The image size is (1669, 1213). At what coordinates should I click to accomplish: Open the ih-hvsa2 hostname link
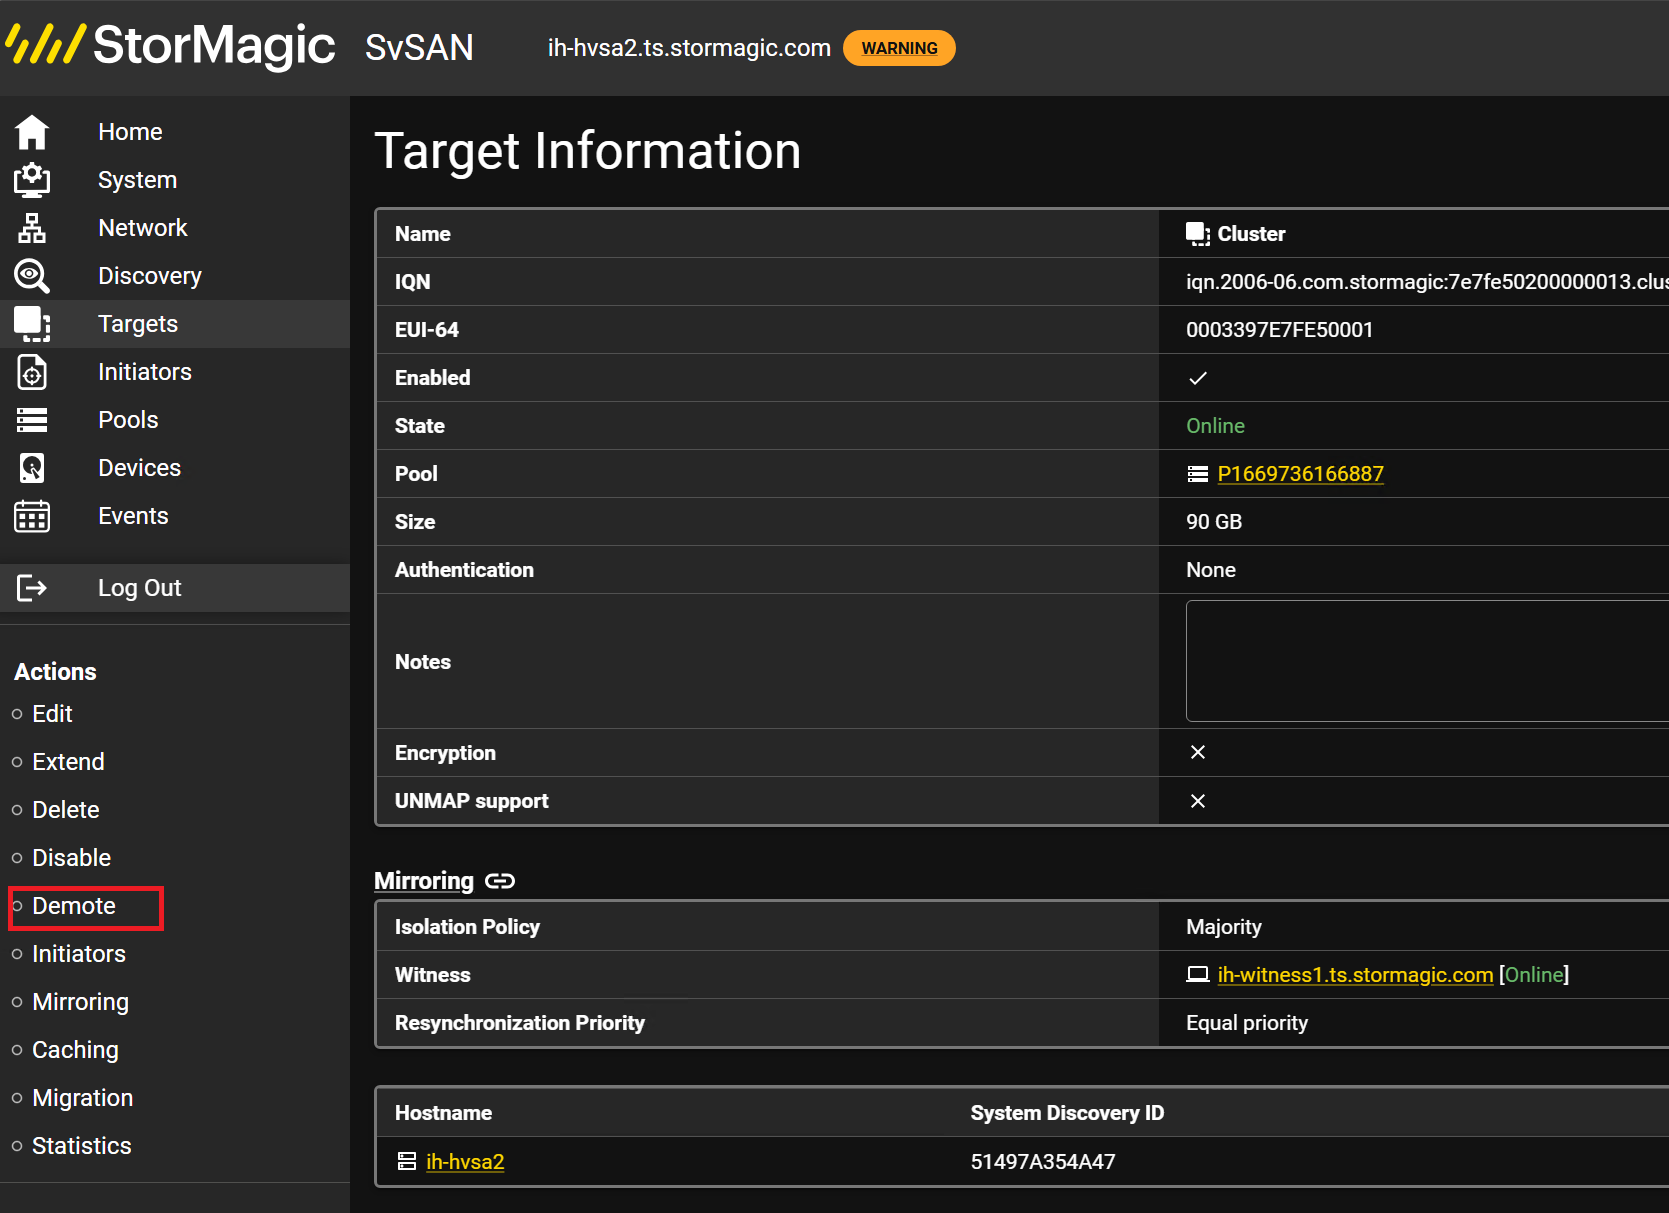(465, 1162)
